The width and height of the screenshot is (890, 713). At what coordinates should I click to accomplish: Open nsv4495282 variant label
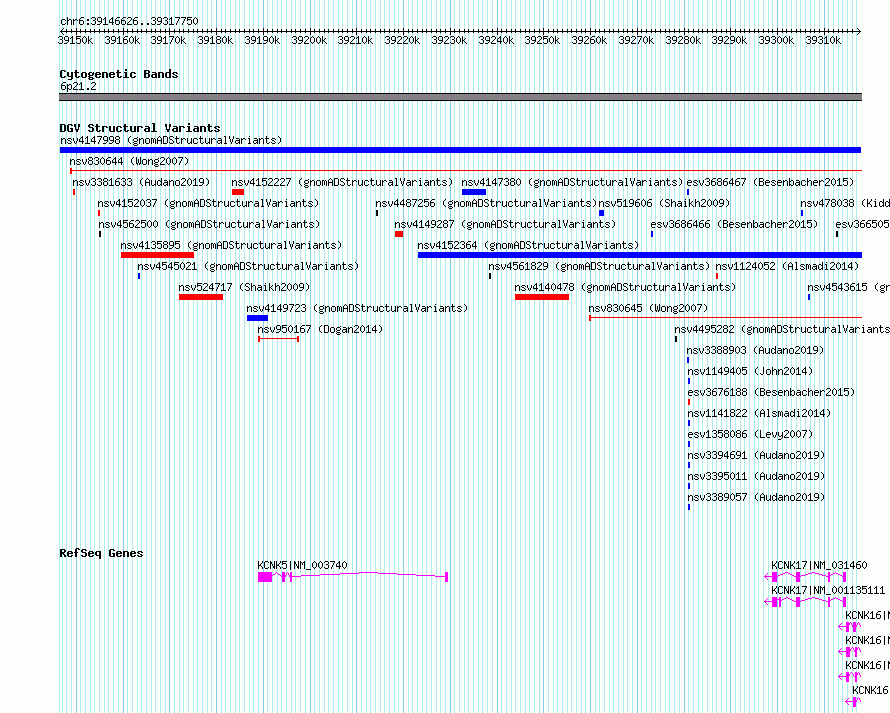click(782, 329)
